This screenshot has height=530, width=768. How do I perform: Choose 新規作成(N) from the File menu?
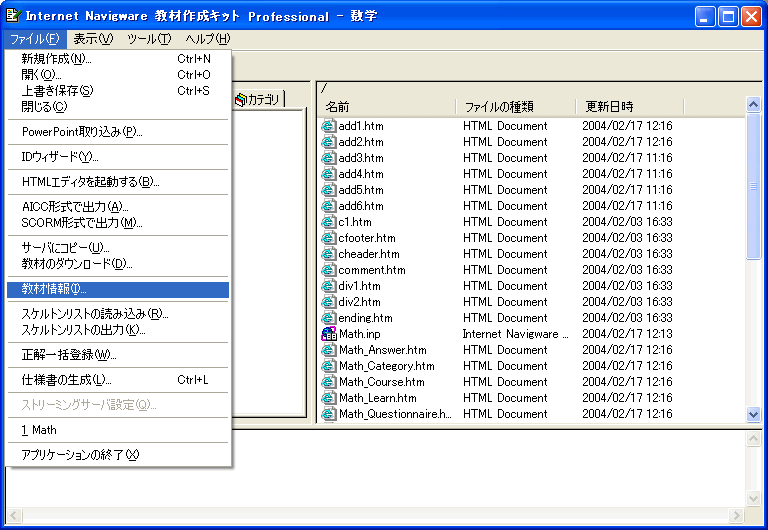pos(118,59)
